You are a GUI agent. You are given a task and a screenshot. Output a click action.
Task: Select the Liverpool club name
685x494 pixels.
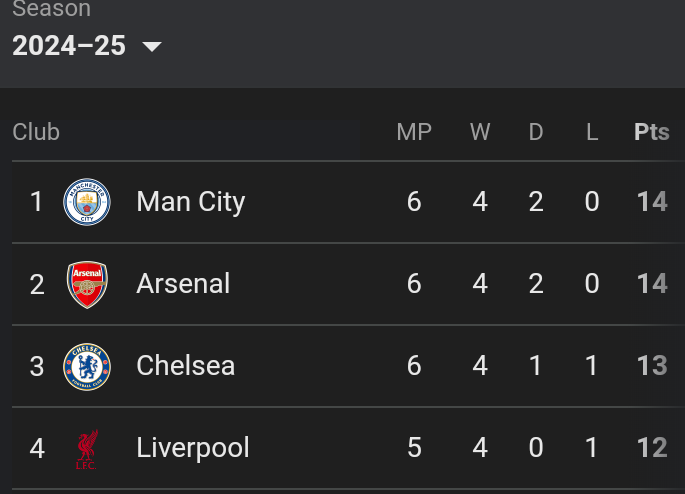(193, 448)
